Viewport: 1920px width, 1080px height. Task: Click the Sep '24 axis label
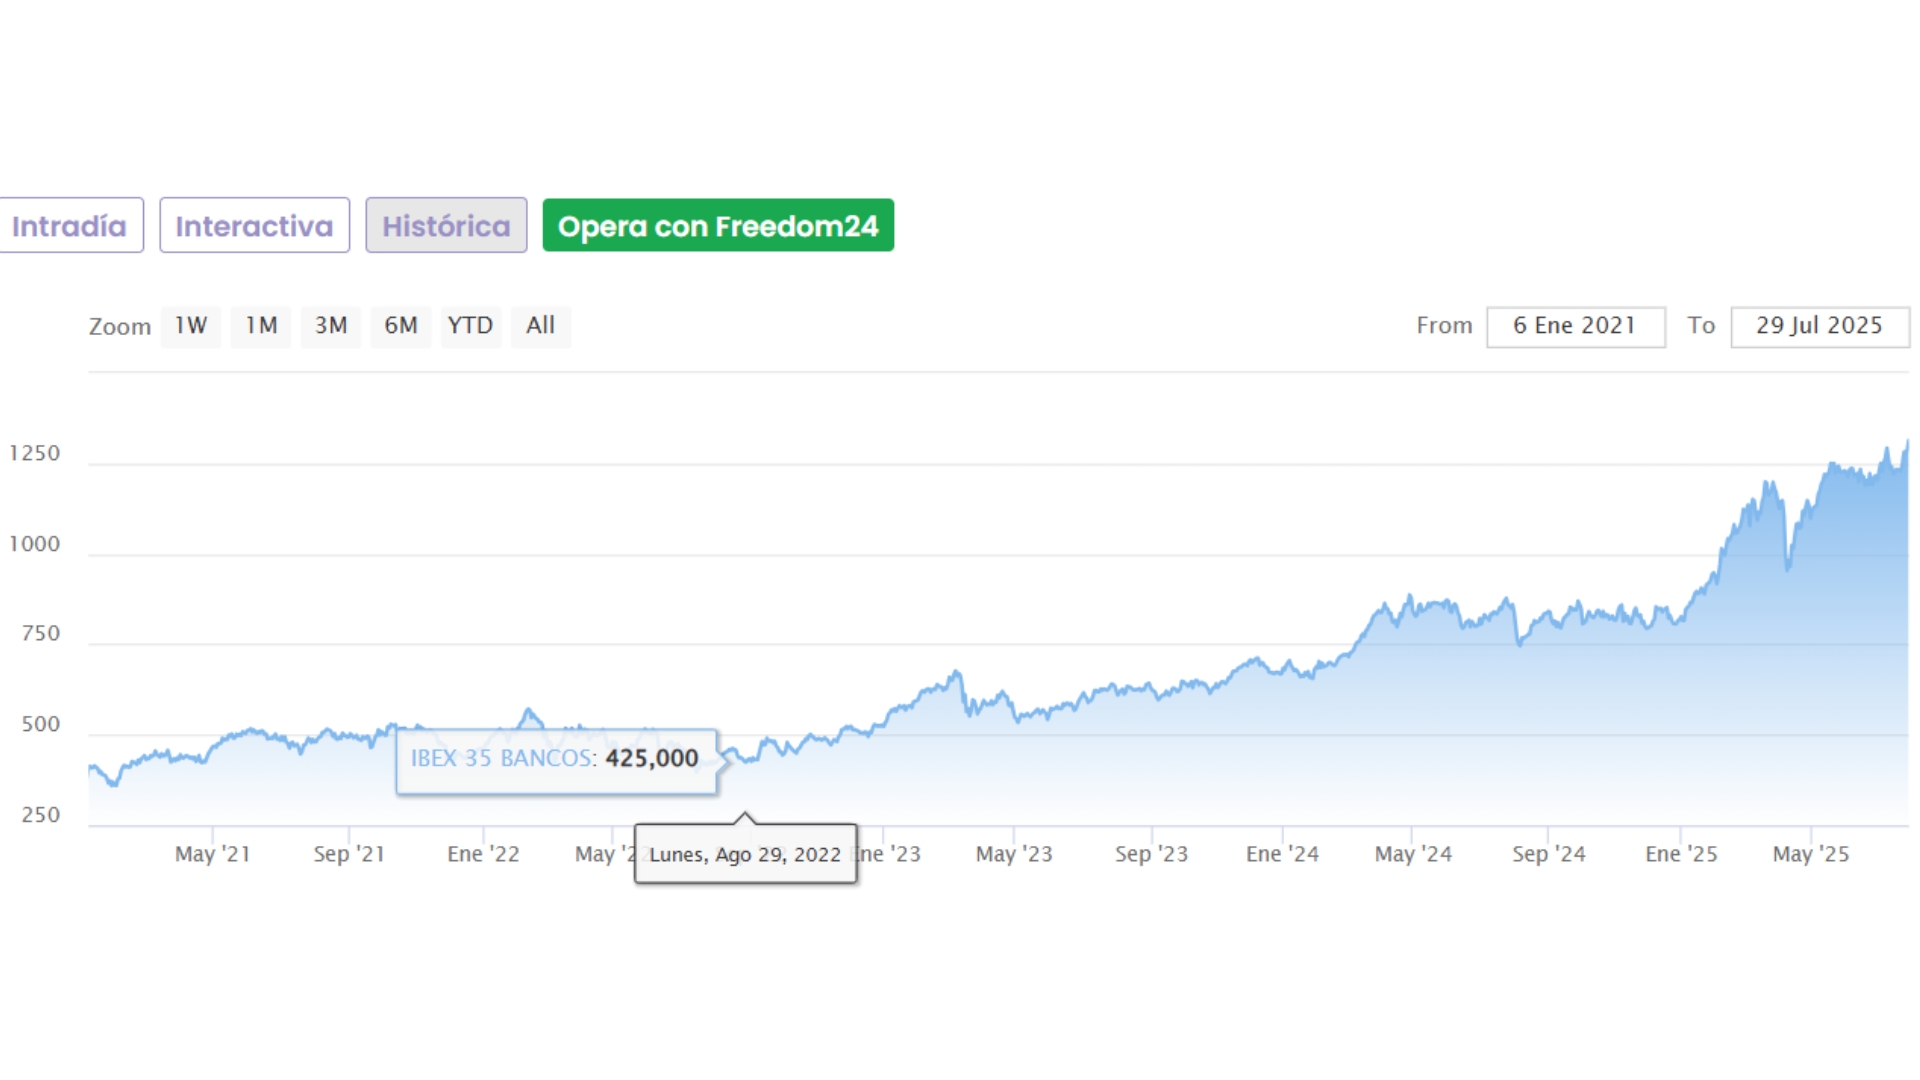click(1548, 855)
